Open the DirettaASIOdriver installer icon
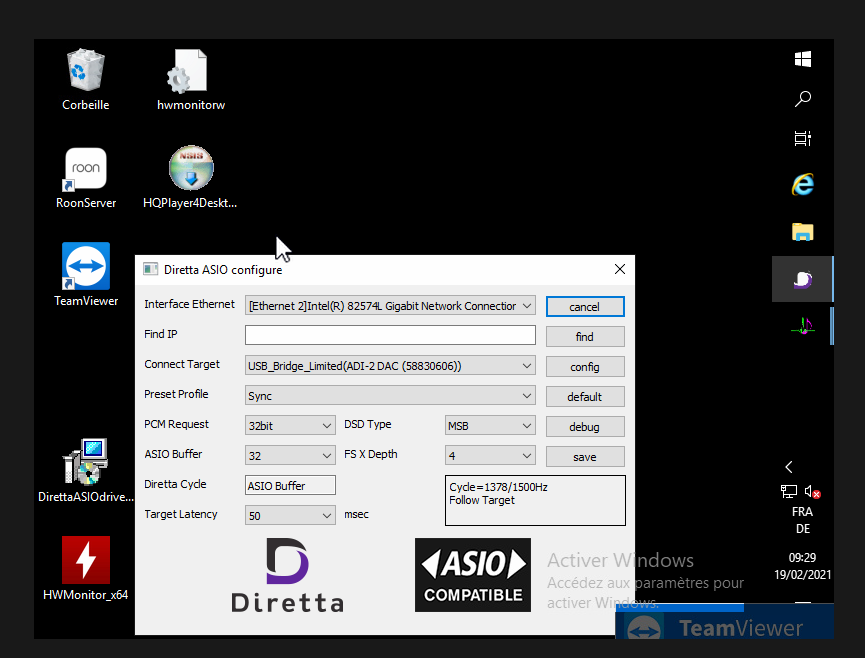 click(86, 463)
